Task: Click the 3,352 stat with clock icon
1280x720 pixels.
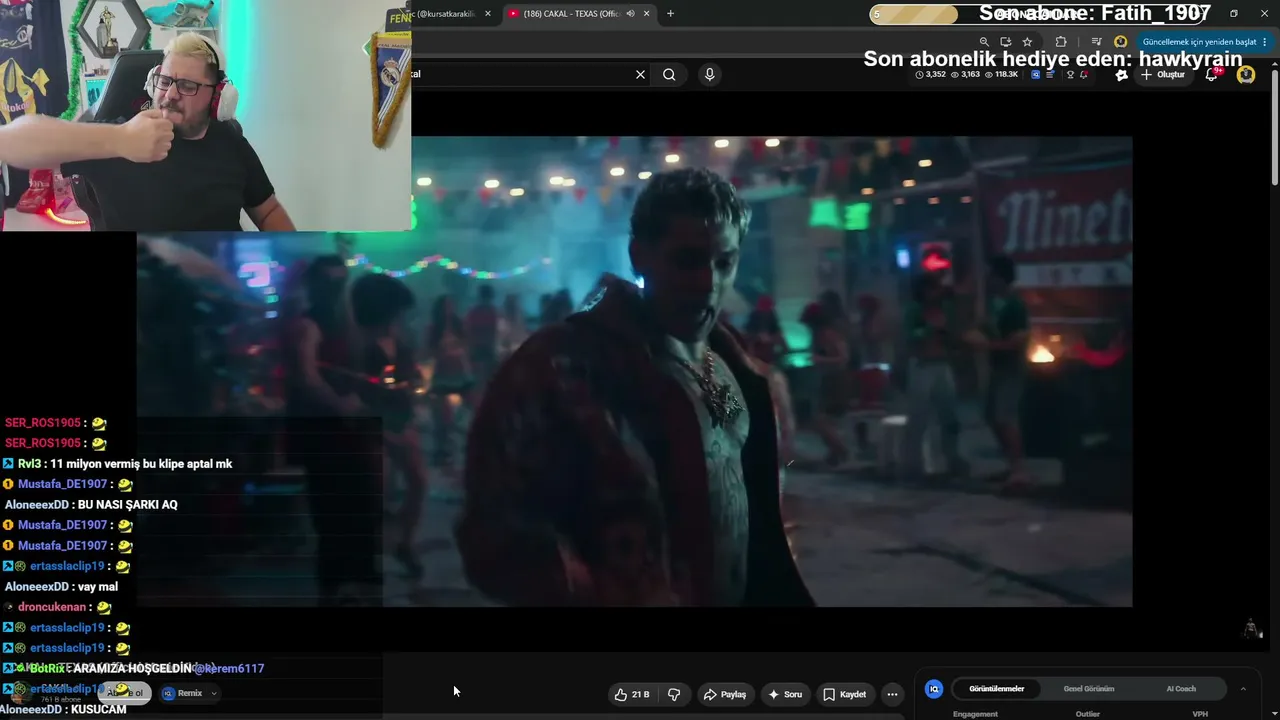Action: [x=930, y=75]
